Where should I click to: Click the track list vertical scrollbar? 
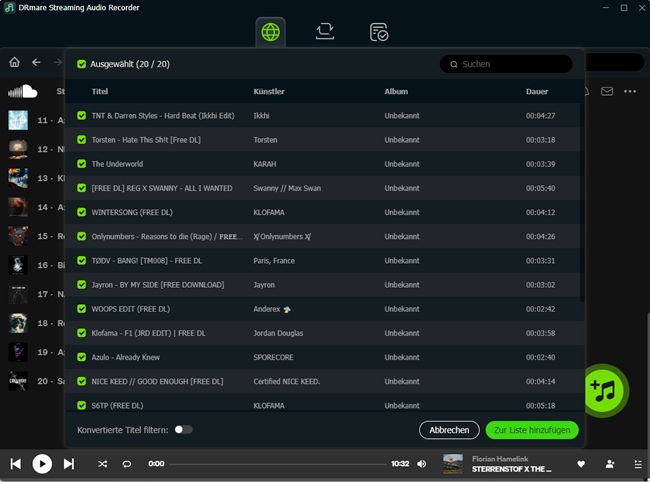tap(582, 203)
